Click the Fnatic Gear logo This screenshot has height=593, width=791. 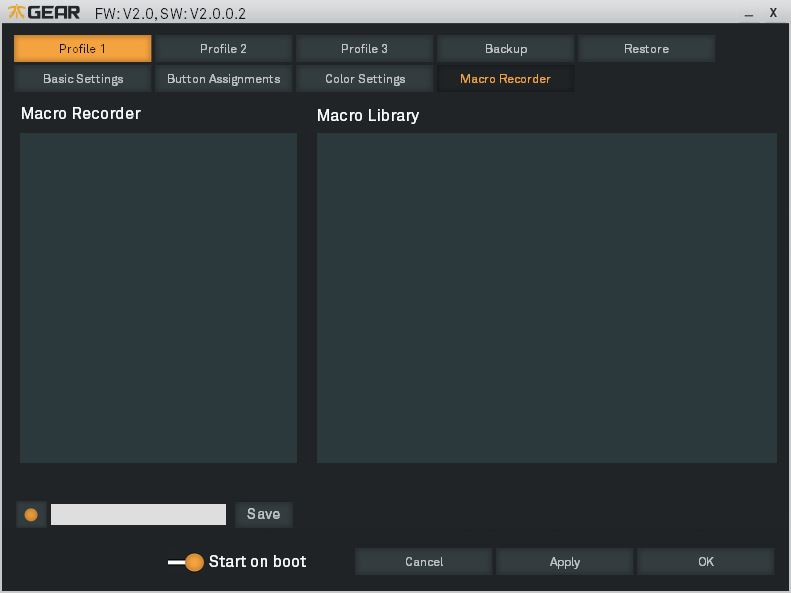pyautogui.click(x=44, y=12)
